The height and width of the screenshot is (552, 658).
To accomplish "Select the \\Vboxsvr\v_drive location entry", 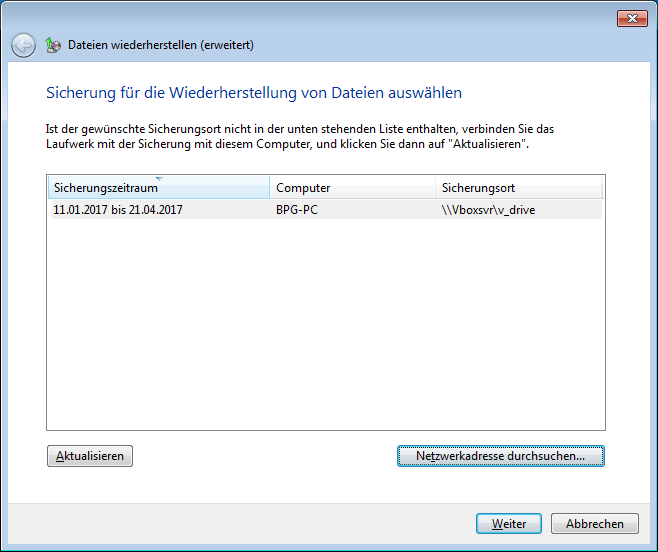I will pyautogui.click(x=488, y=210).
